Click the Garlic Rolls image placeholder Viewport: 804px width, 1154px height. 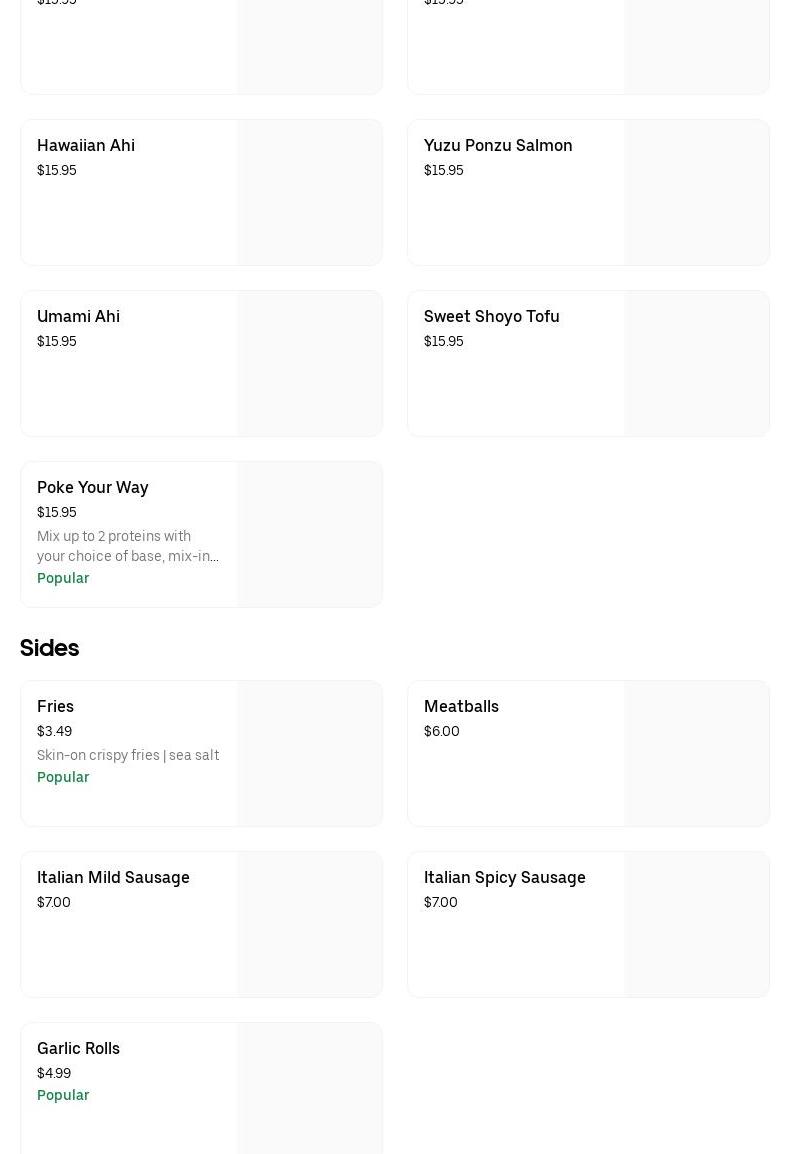pos(309,1090)
